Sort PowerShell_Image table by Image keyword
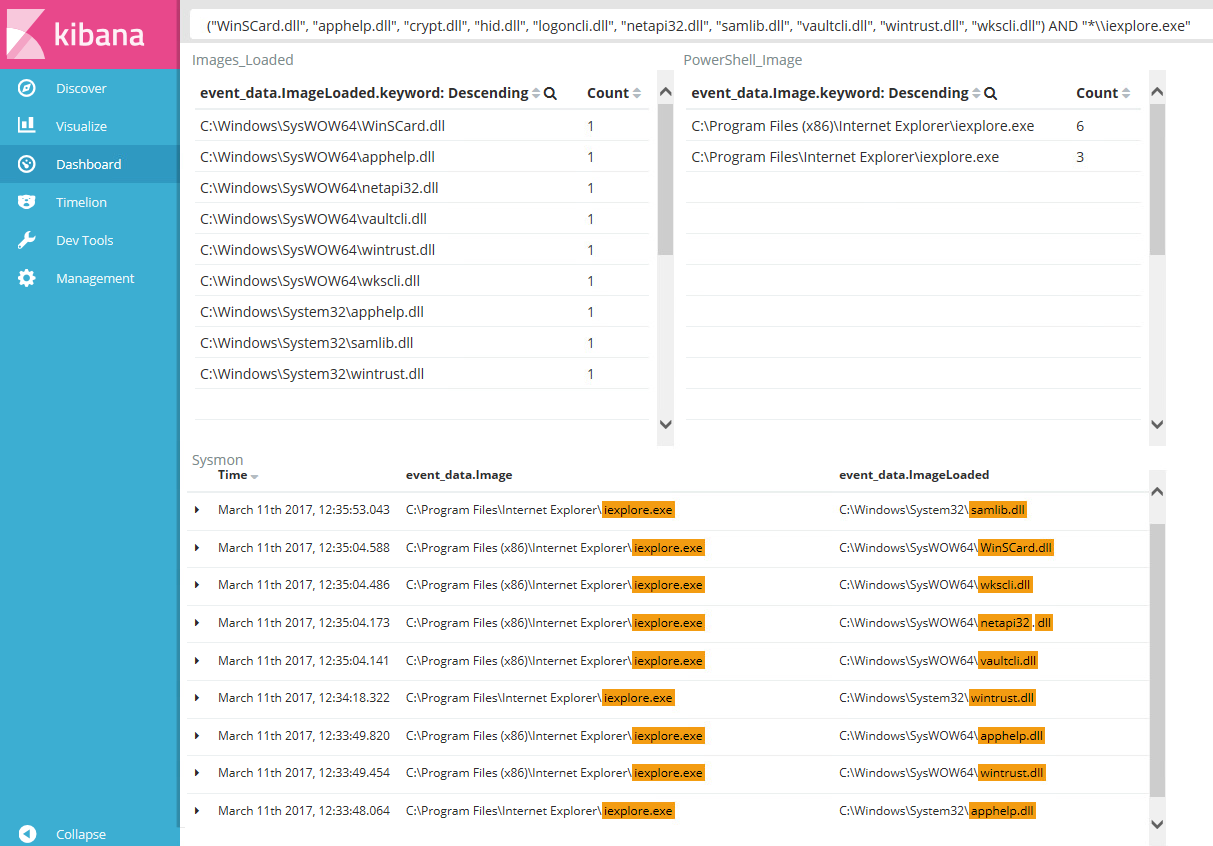Image resolution: width=1213 pixels, height=846 pixels. (976, 93)
